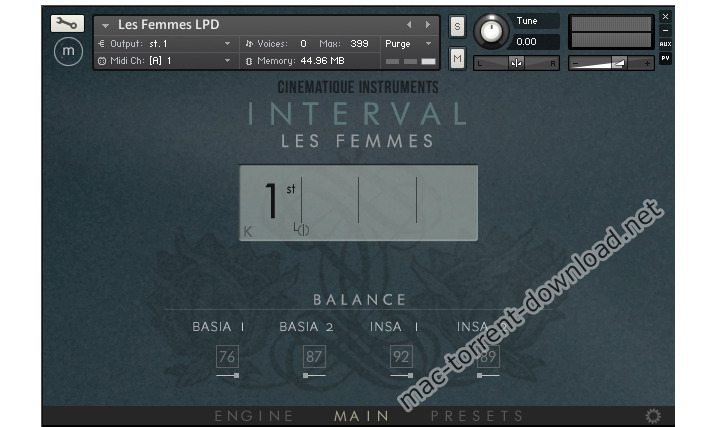Click the Midi Ch icon
The width and height of the screenshot is (716, 427).
click(102, 61)
